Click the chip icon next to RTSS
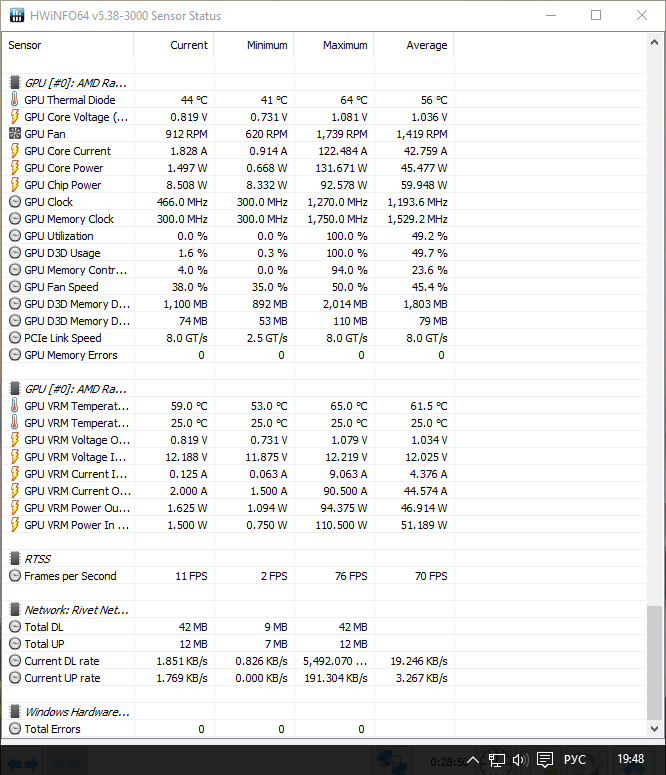This screenshot has width=666, height=775. click(x=15, y=559)
